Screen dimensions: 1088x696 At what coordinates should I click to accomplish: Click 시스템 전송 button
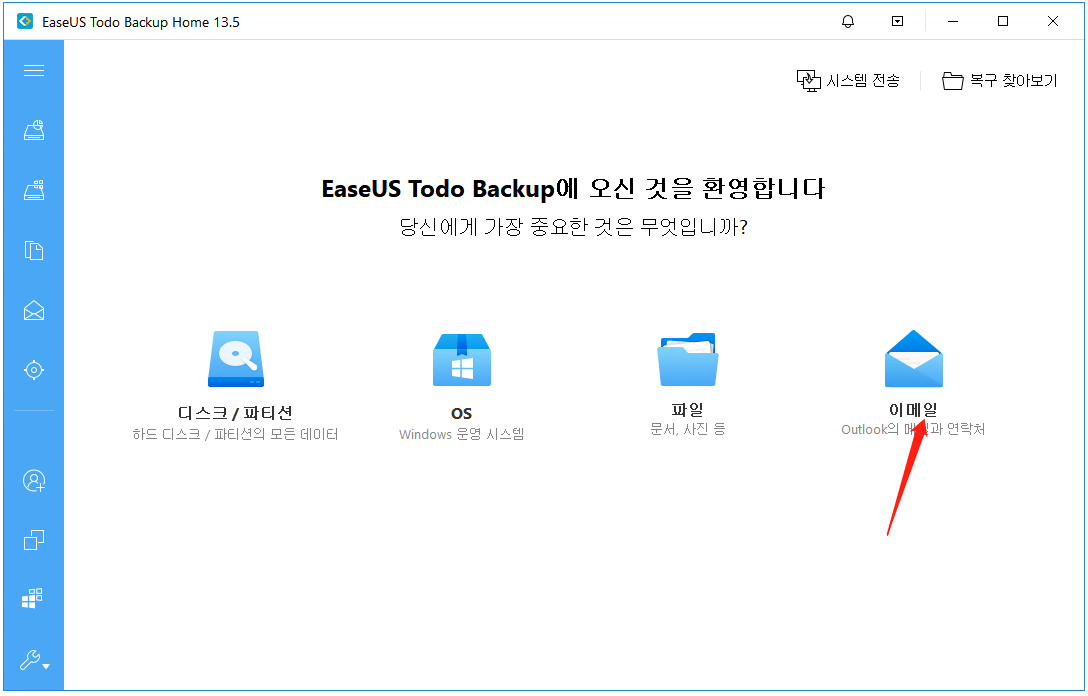(x=847, y=80)
